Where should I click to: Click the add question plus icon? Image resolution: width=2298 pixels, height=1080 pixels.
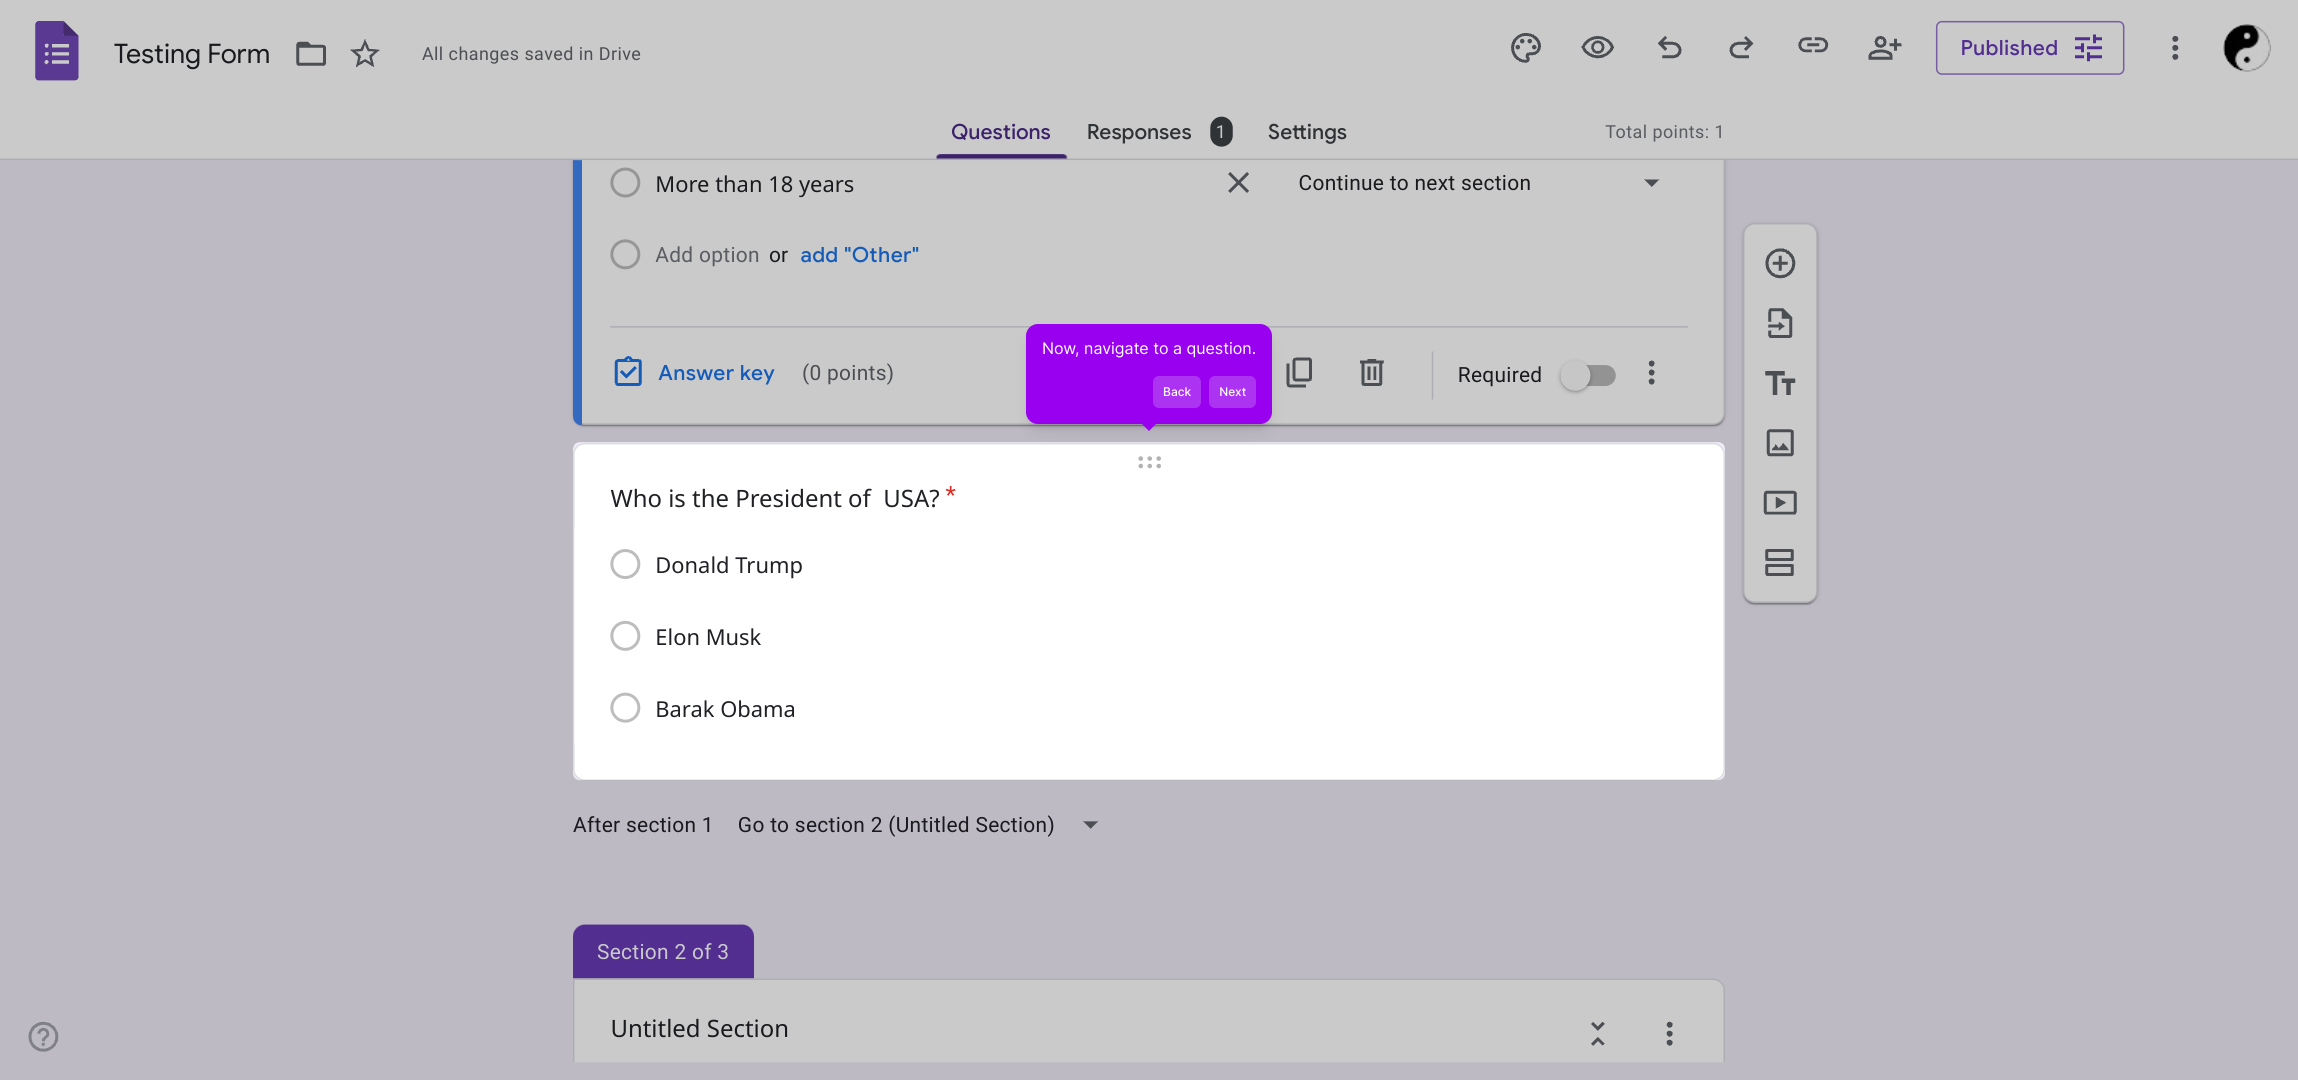click(x=1779, y=264)
